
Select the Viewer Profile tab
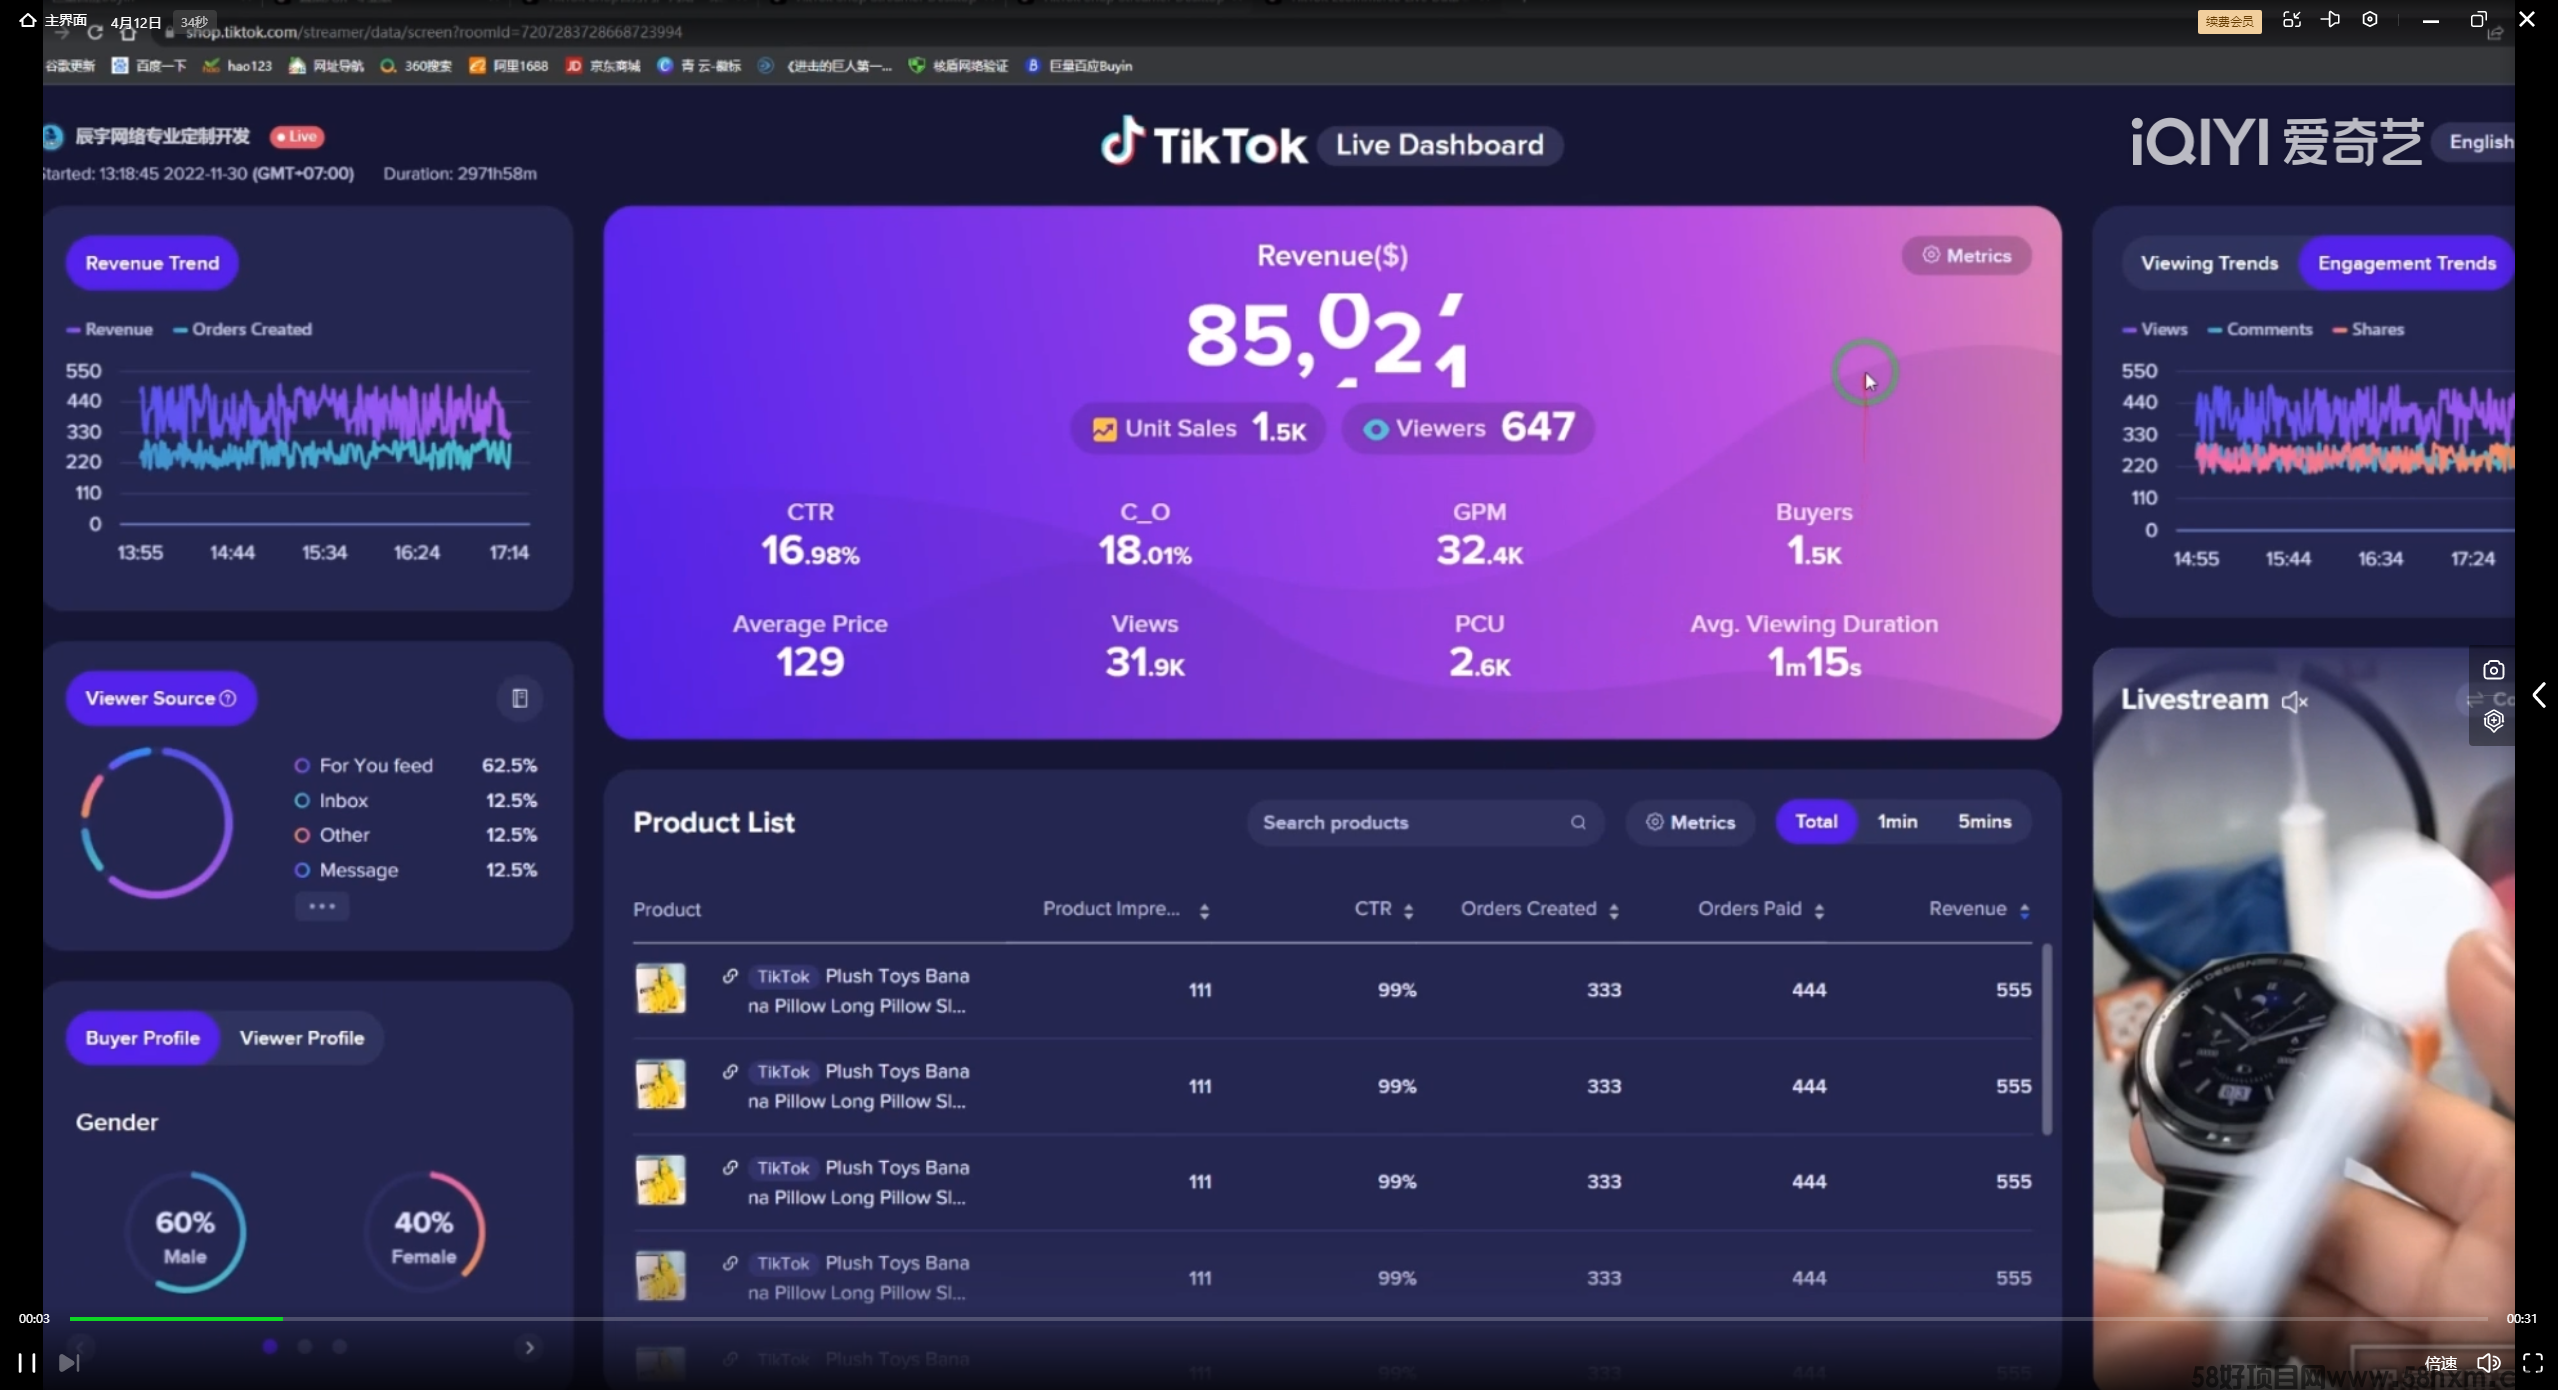(x=302, y=1038)
